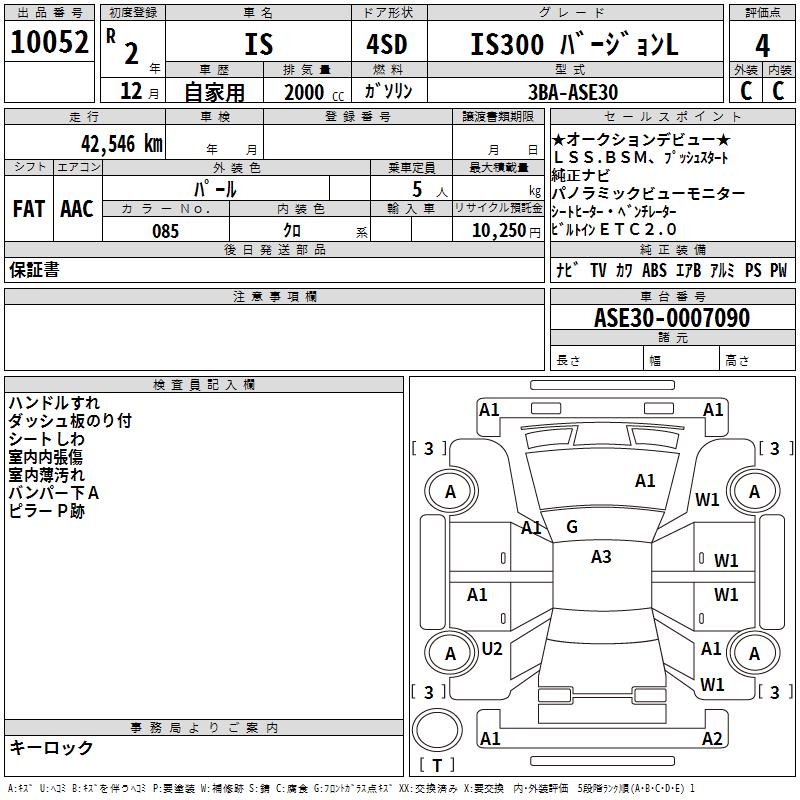This screenshot has width=800, height=800.
Task: Select the seating capacity 5 人
Action: coord(430,190)
